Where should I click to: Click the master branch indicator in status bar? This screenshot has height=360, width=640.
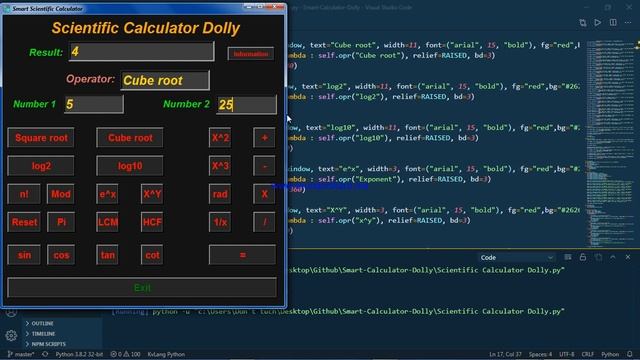point(21,354)
